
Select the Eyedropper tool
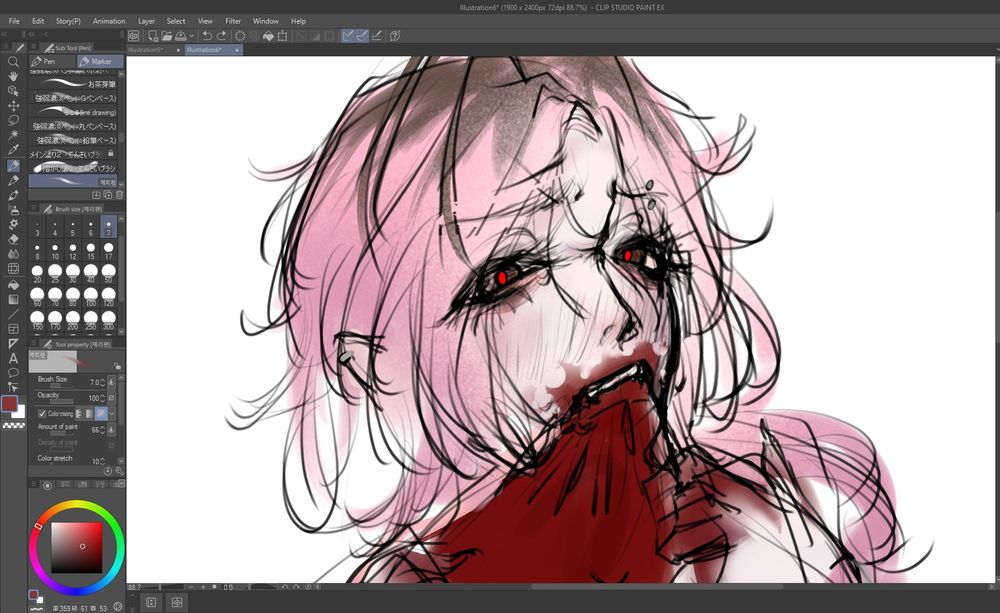[13, 150]
